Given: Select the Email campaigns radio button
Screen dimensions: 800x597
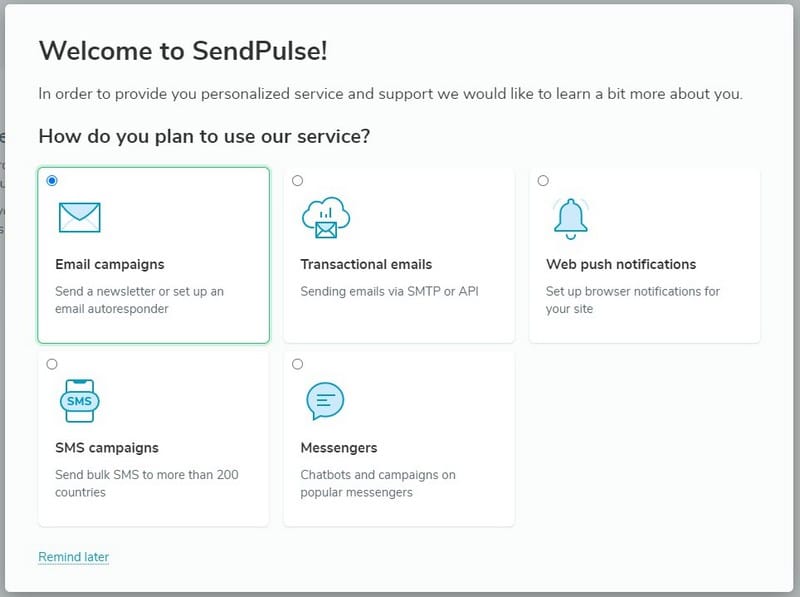Looking at the screenshot, I should tap(52, 180).
